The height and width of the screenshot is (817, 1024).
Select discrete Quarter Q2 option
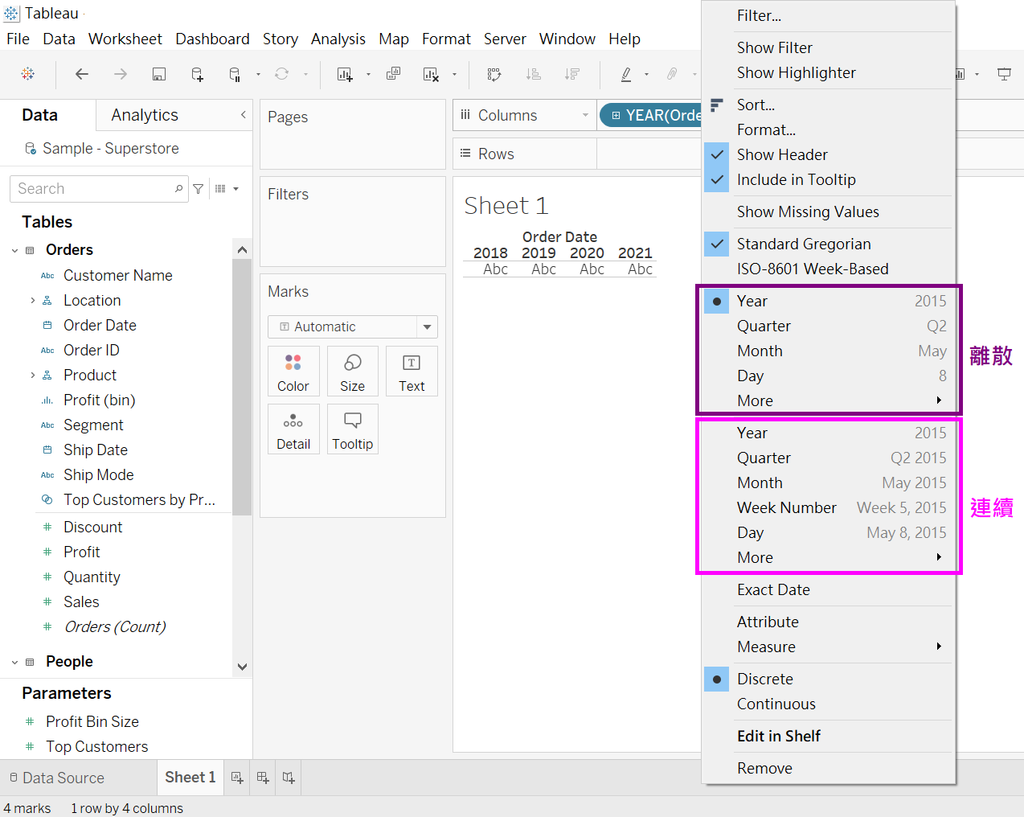828,326
